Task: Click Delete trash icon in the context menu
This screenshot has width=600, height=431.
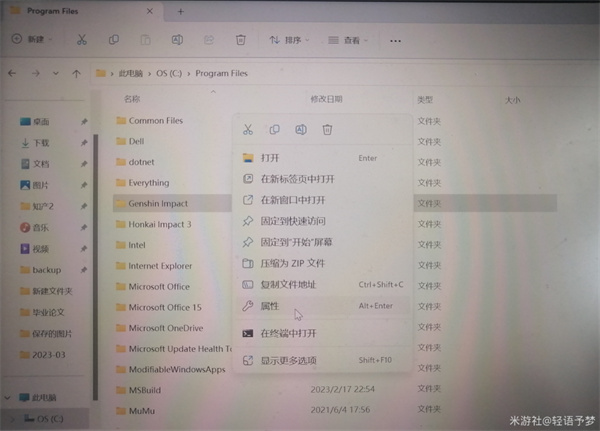Action: tap(327, 129)
